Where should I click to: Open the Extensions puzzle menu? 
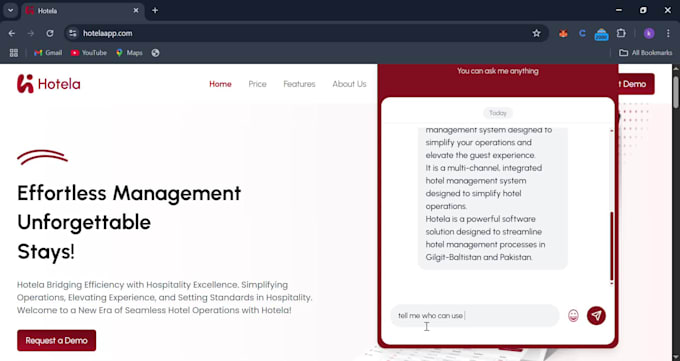point(621,33)
